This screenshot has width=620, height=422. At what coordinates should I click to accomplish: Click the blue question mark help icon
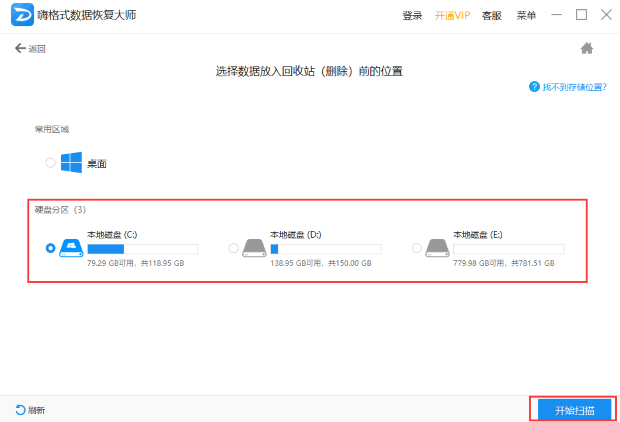pyautogui.click(x=534, y=87)
